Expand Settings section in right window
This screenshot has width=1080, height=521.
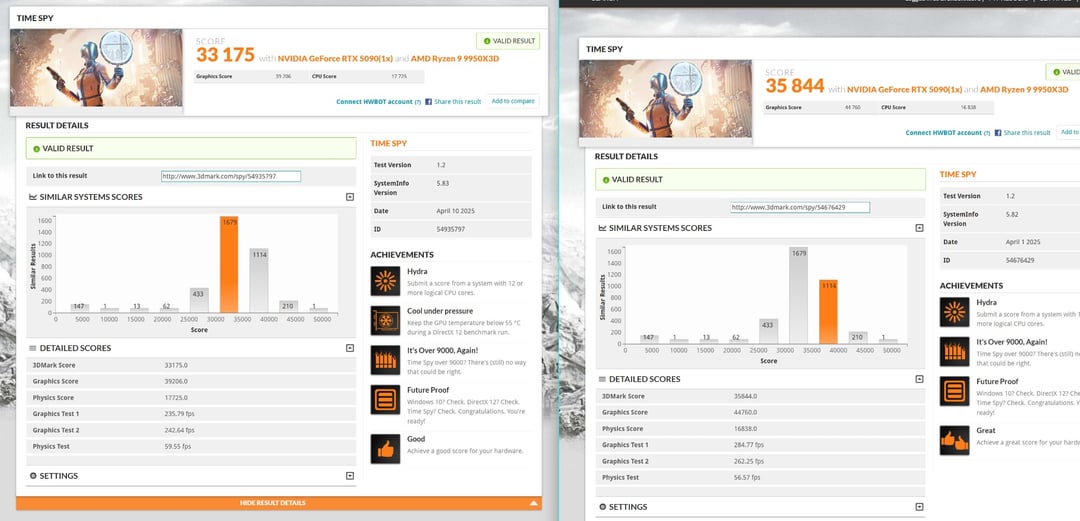click(x=920, y=507)
